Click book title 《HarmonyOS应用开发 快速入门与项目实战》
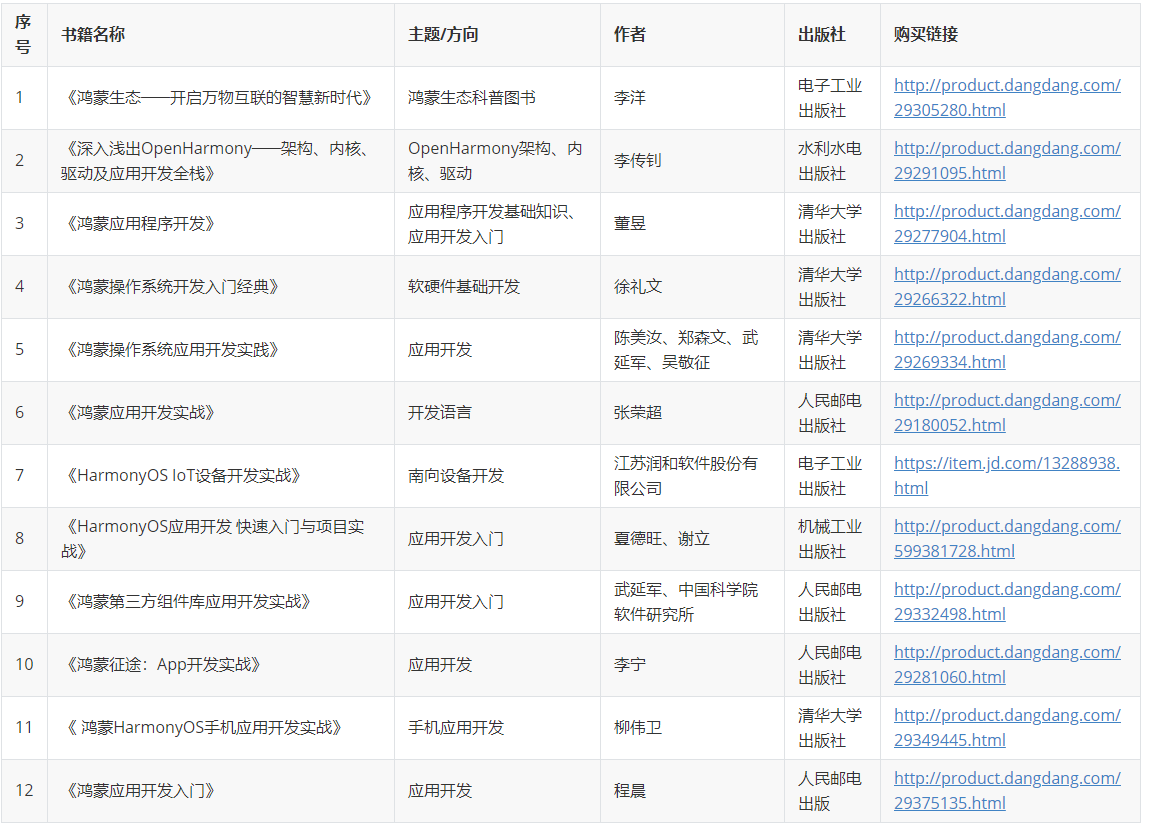The width and height of the screenshot is (1154, 830). [213, 539]
